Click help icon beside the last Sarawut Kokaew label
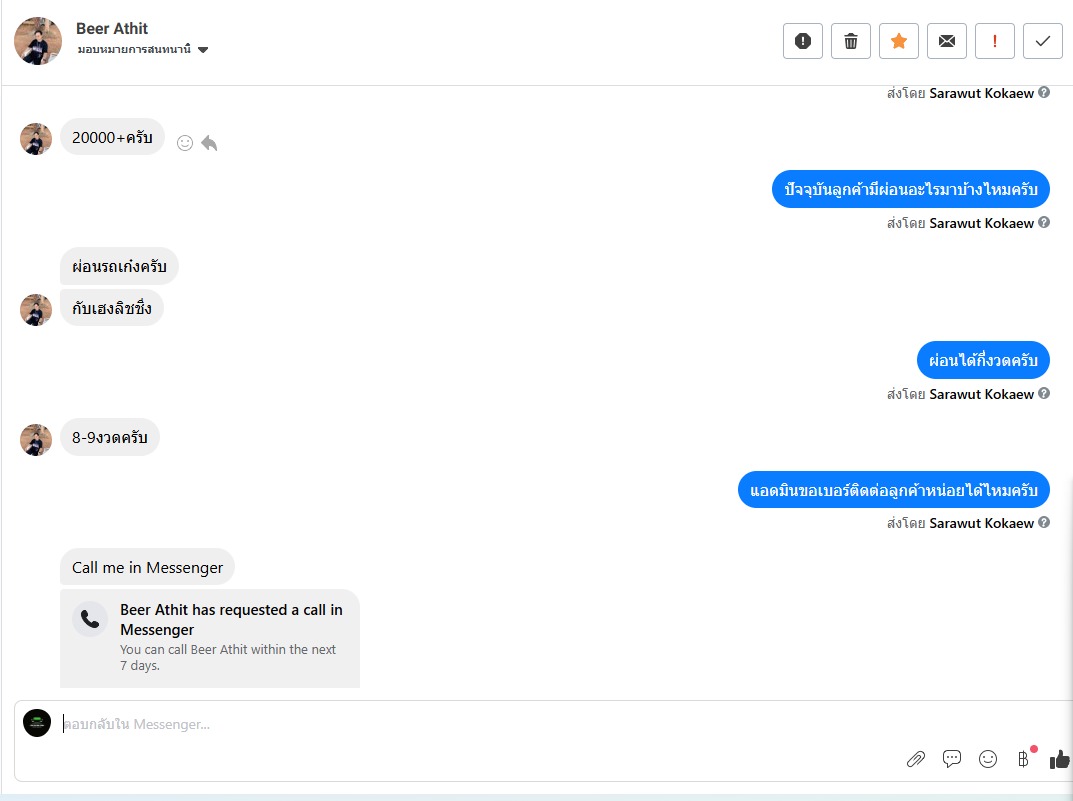Screen dimensions: 1073x801 click(1044, 522)
